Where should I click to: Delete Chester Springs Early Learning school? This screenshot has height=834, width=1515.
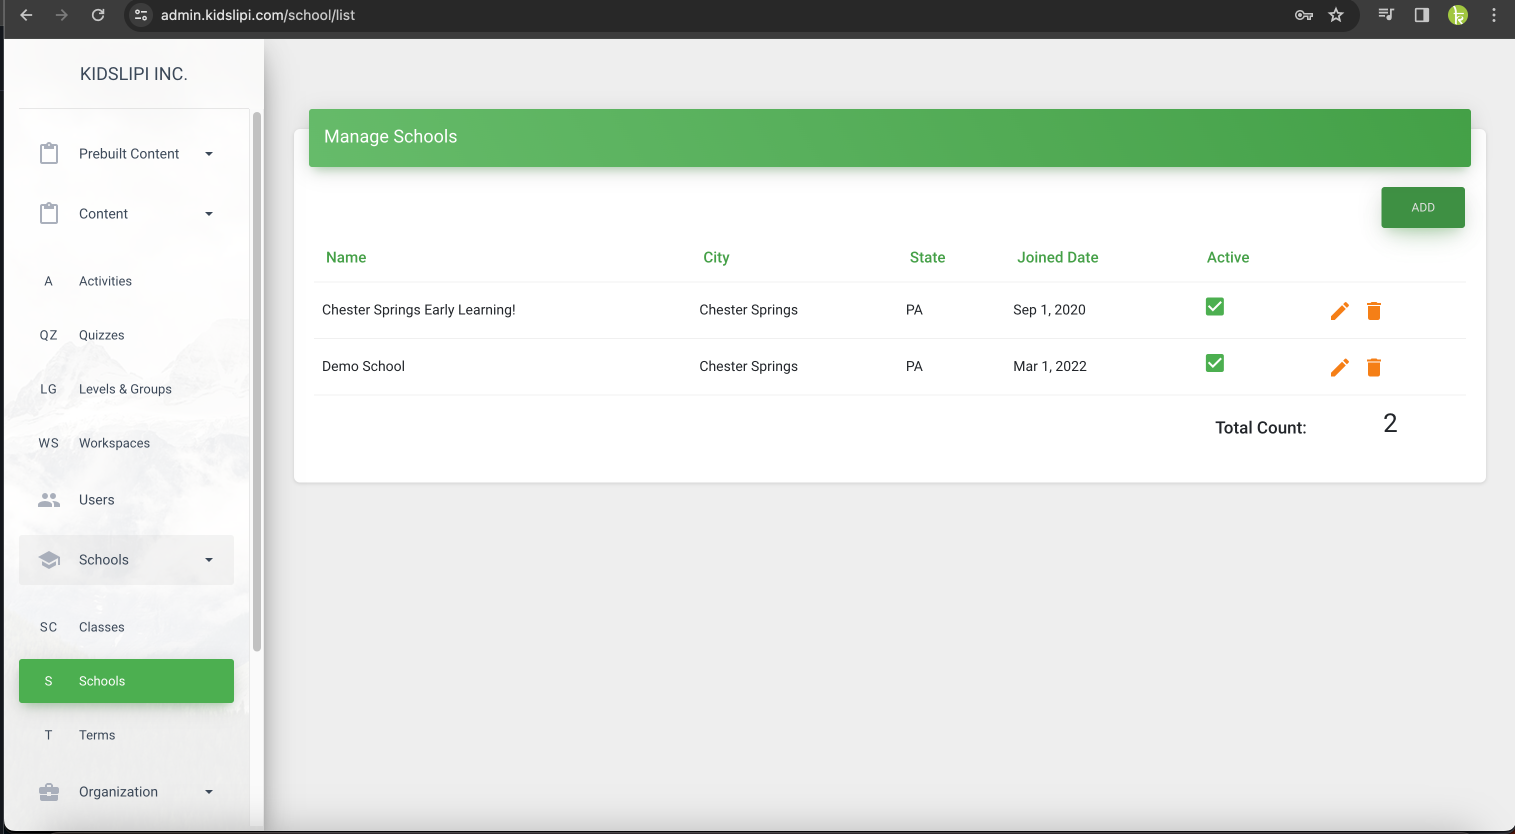[x=1374, y=311]
